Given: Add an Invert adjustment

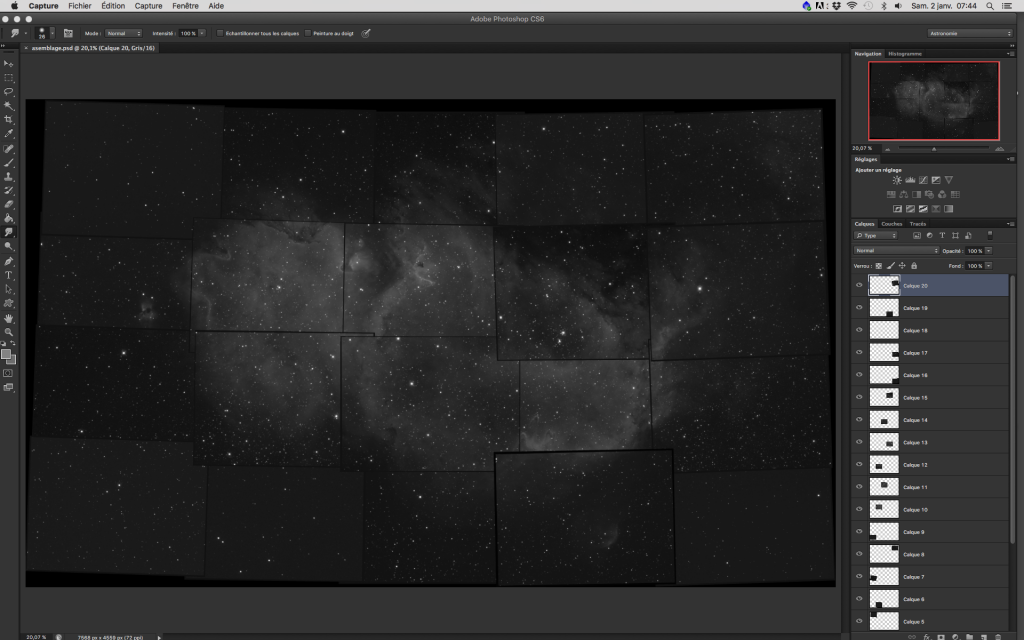Looking at the screenshot, I should point(897,209).
